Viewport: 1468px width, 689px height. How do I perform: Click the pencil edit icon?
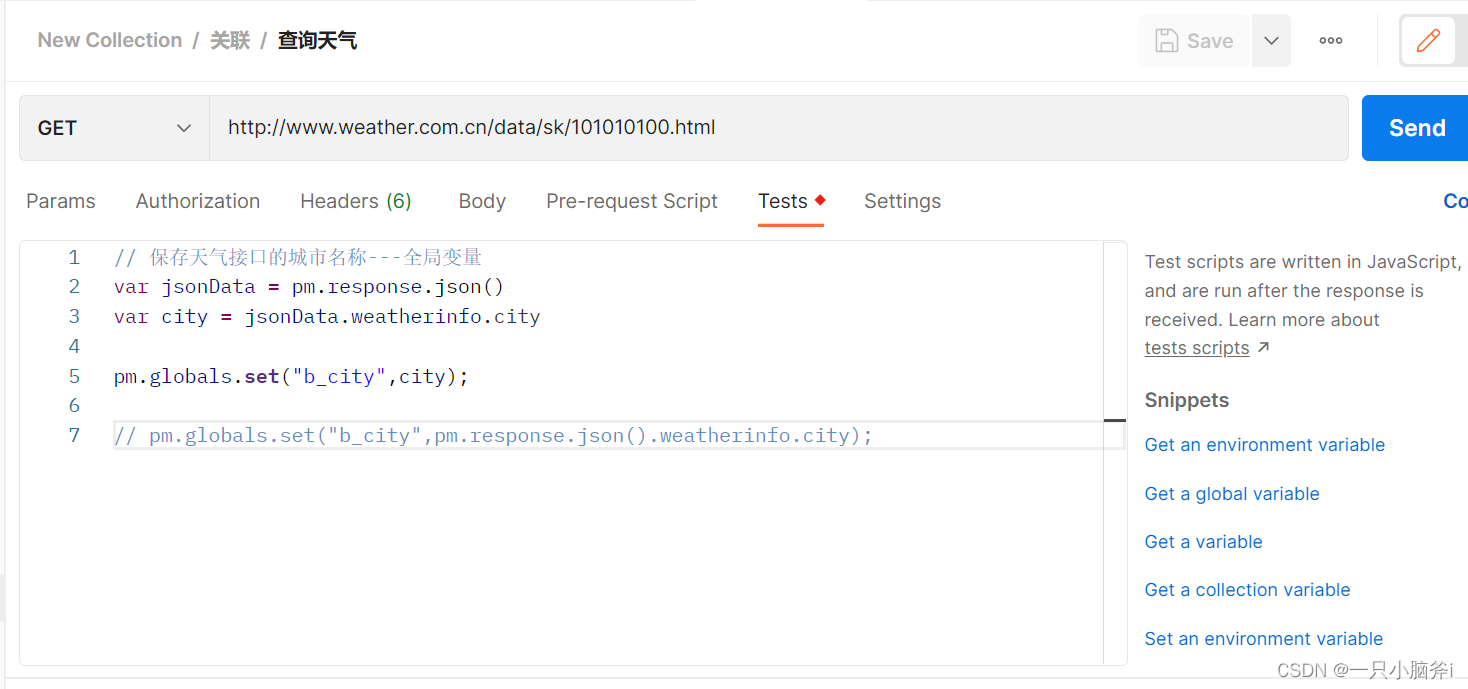[x=1428, y=41]
